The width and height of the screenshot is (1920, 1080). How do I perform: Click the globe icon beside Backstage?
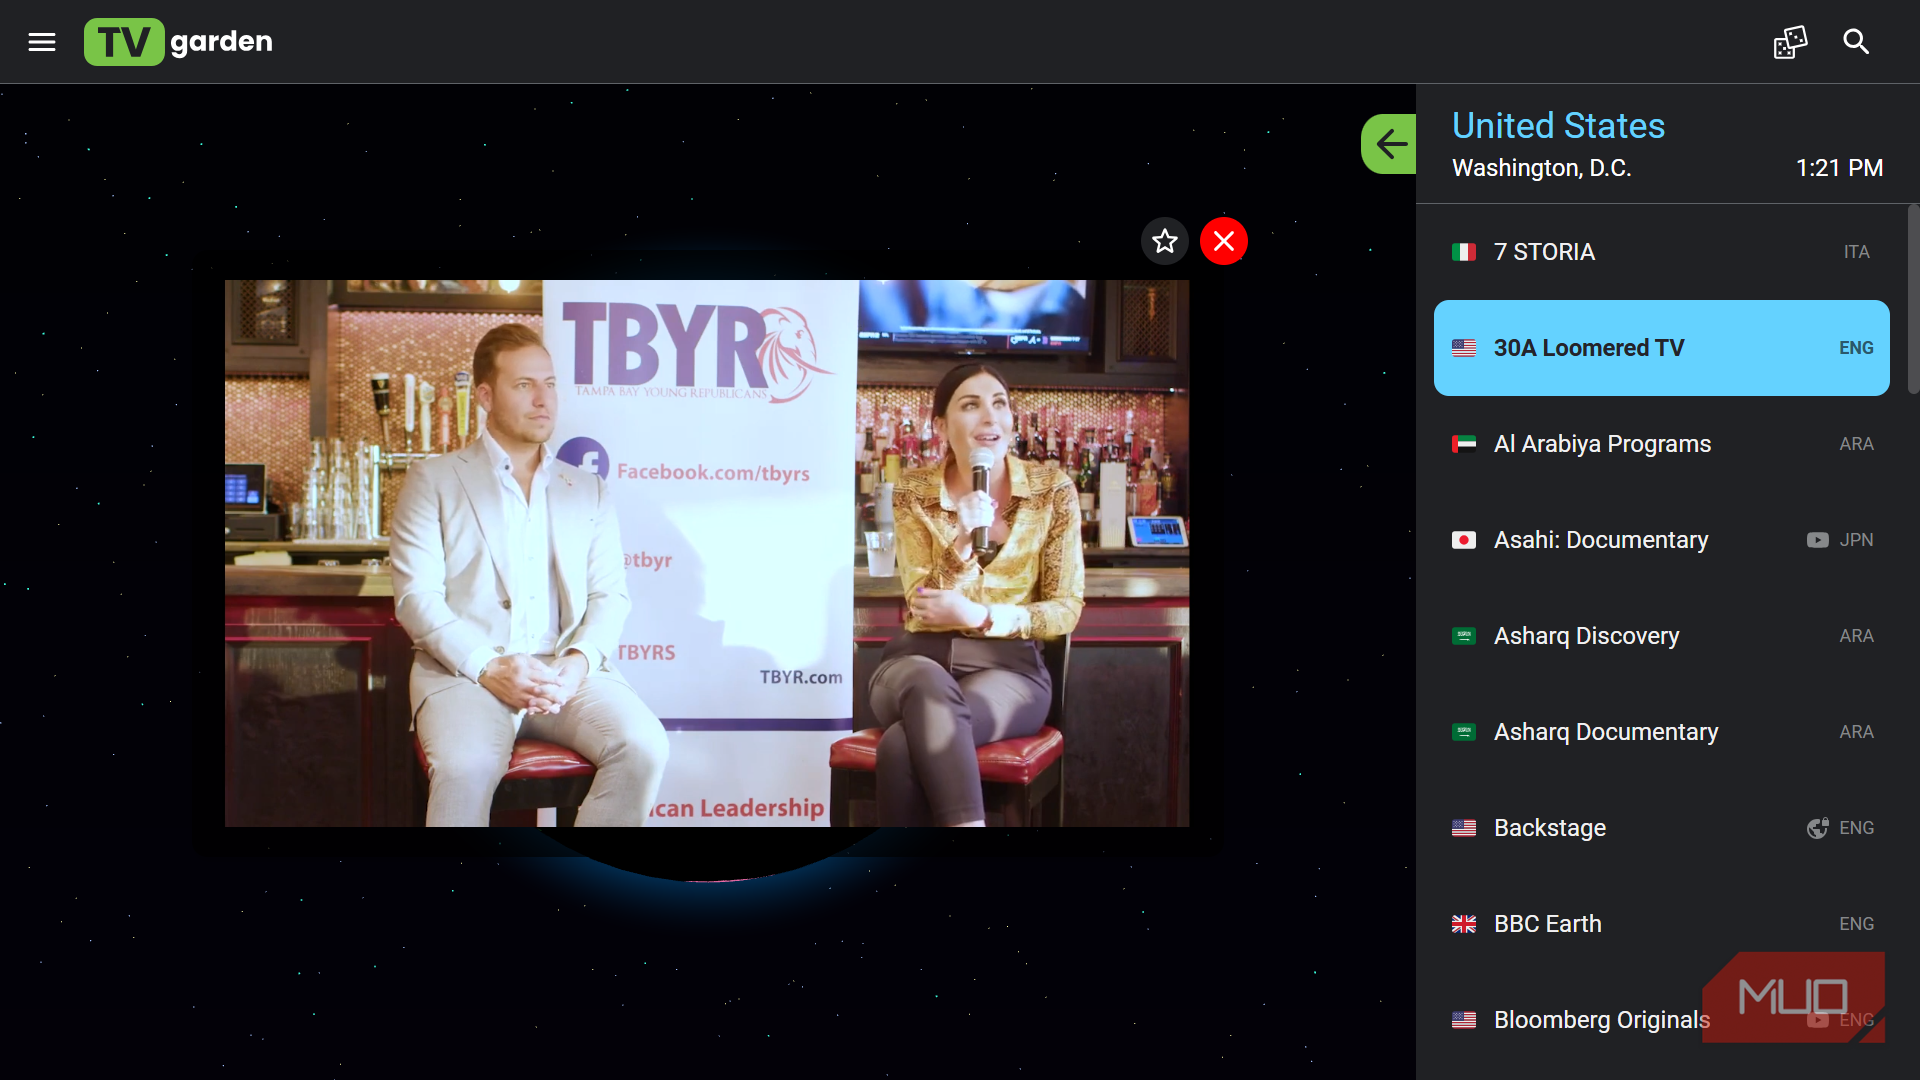[1817, 828]
